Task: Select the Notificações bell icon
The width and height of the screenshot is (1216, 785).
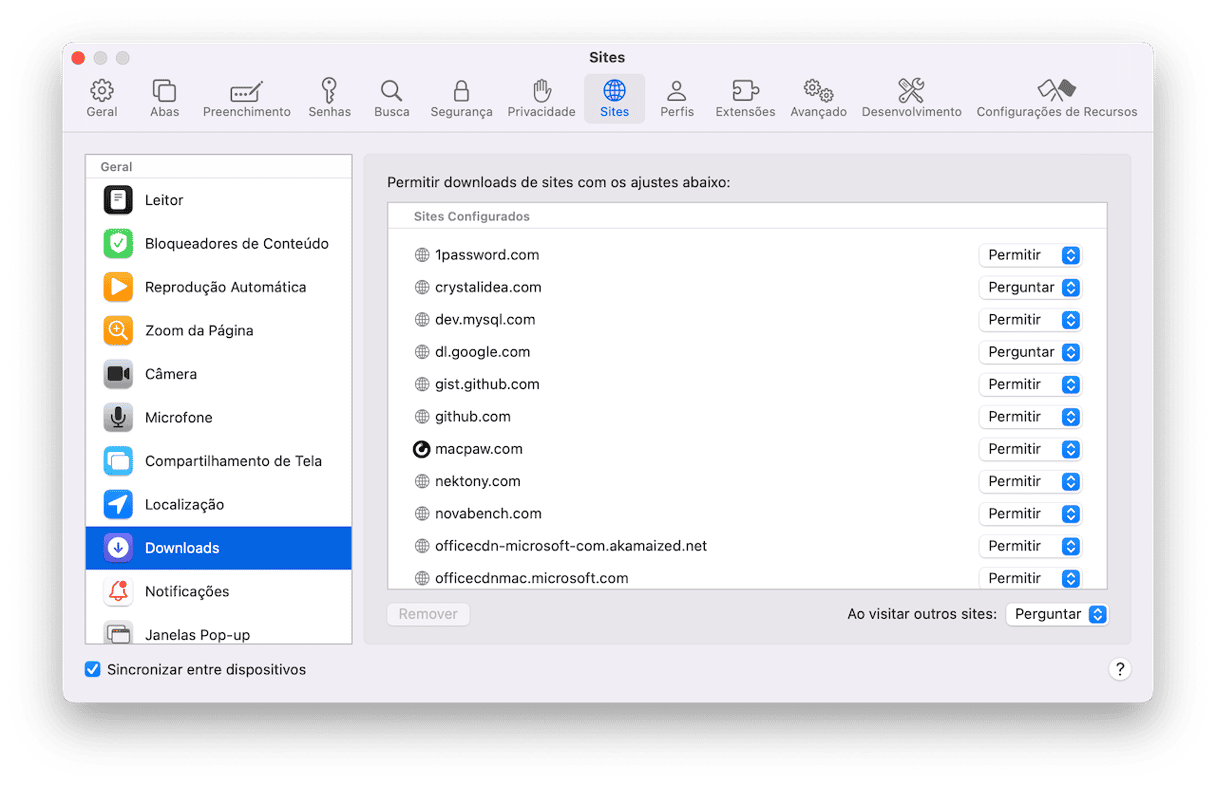Action: click(118, 592)
